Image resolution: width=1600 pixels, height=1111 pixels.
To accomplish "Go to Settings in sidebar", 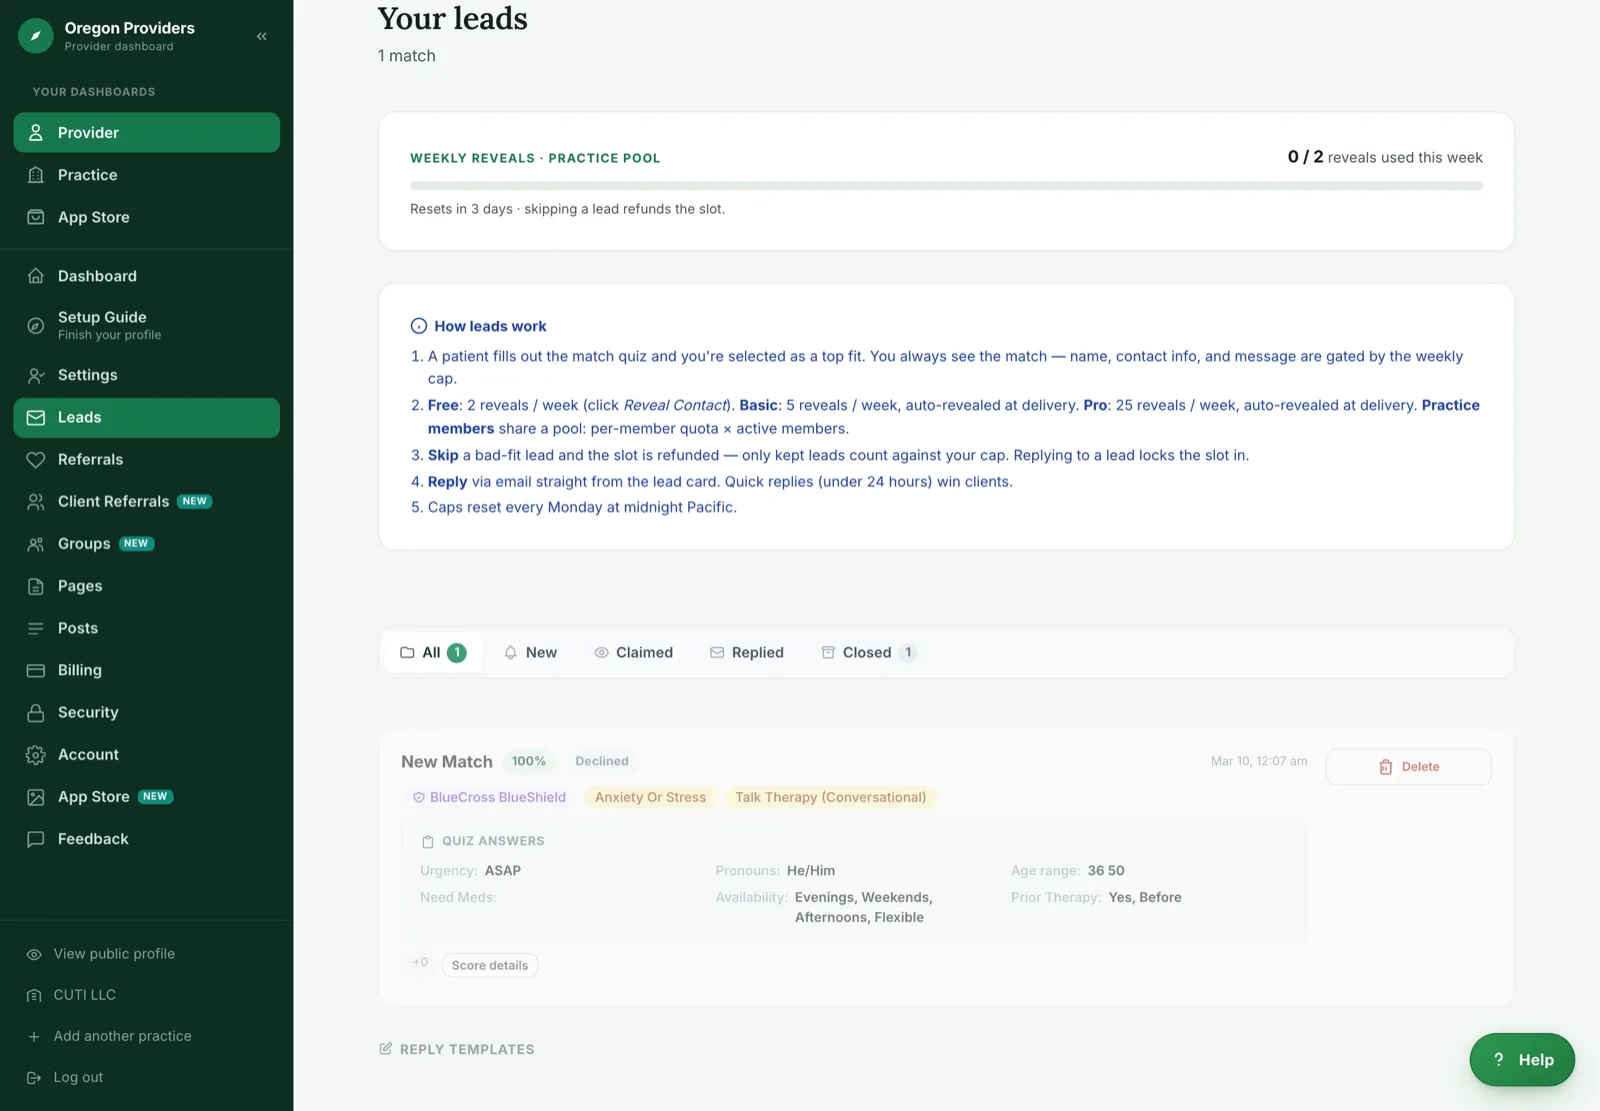I will (x=147, y=375).
